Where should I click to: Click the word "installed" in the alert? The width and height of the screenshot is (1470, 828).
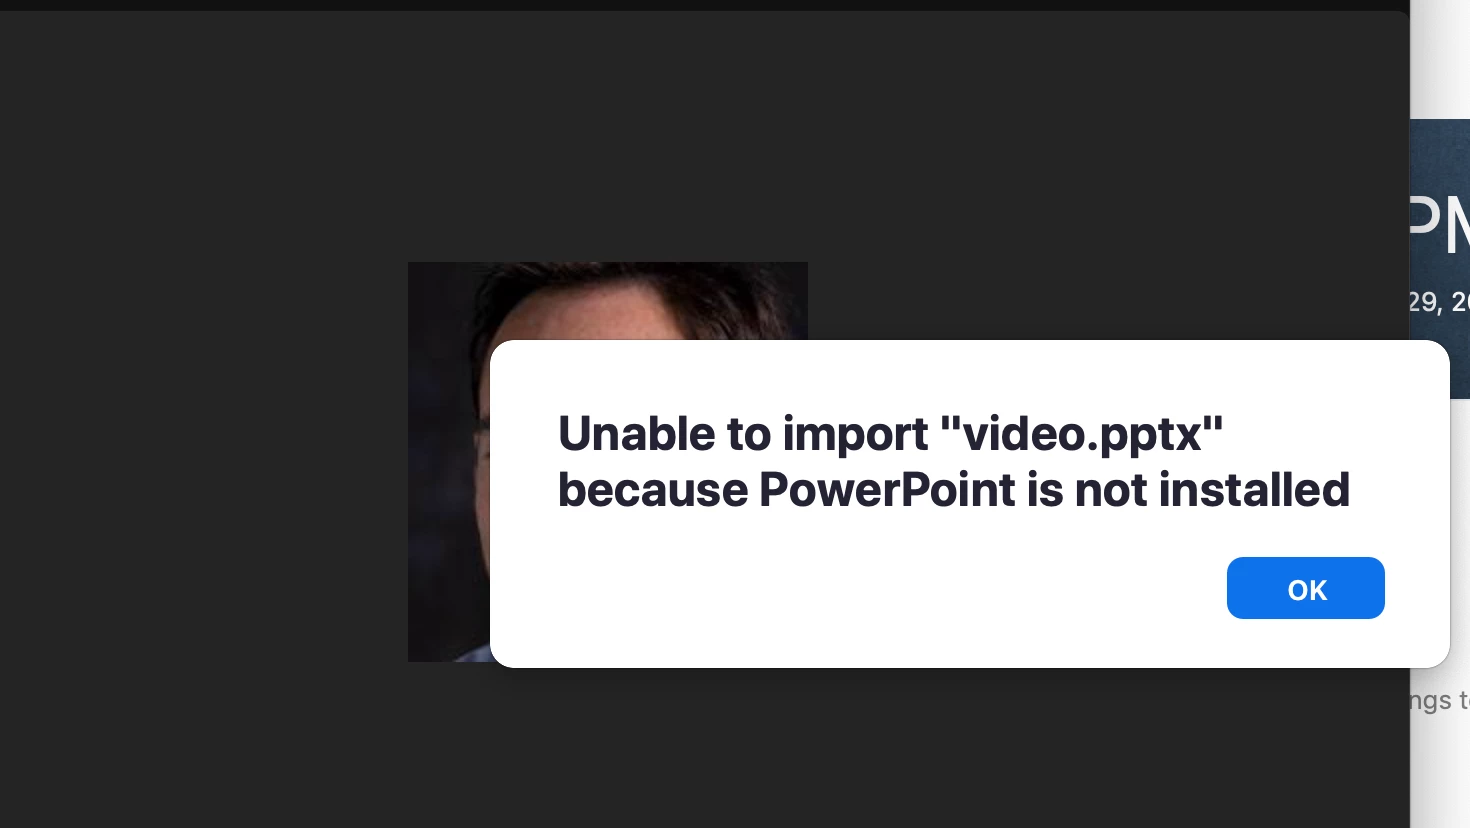1254,490
